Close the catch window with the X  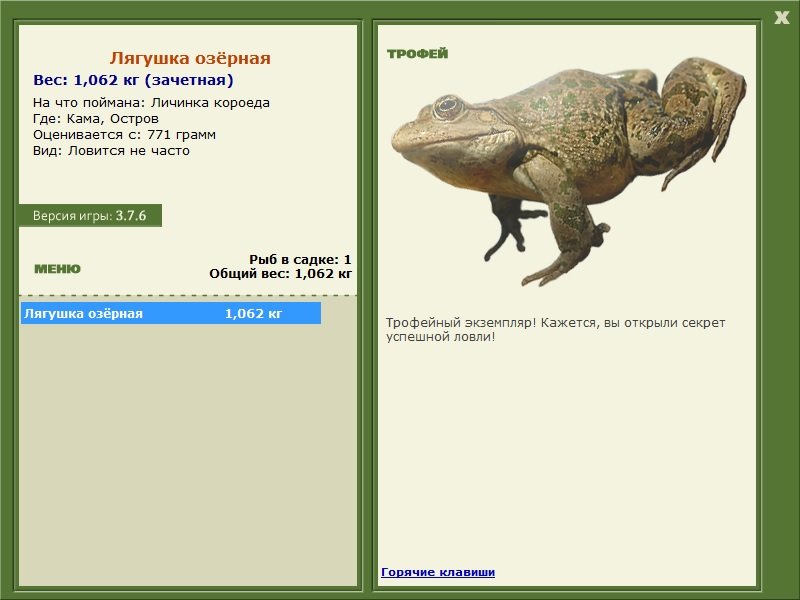(x=782, y=18)
